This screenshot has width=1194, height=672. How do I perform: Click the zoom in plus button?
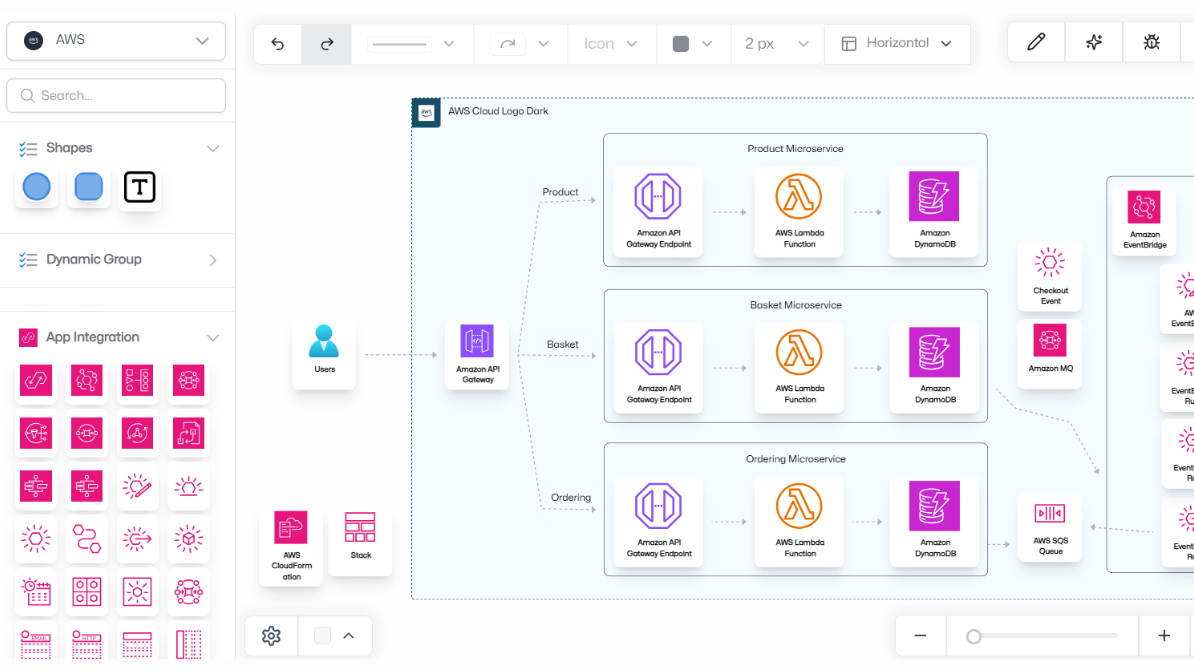(x=1164, y=636)
